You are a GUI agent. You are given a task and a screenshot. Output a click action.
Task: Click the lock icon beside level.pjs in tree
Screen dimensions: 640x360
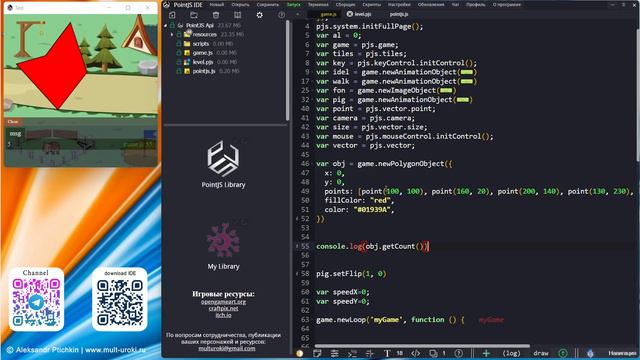pos(179,62)
